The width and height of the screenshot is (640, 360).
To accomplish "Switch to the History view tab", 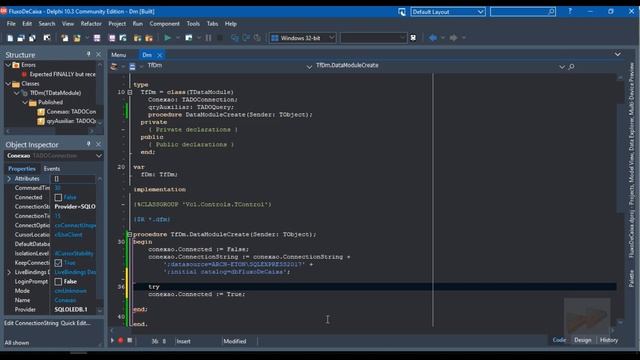I will coord(609,340).
